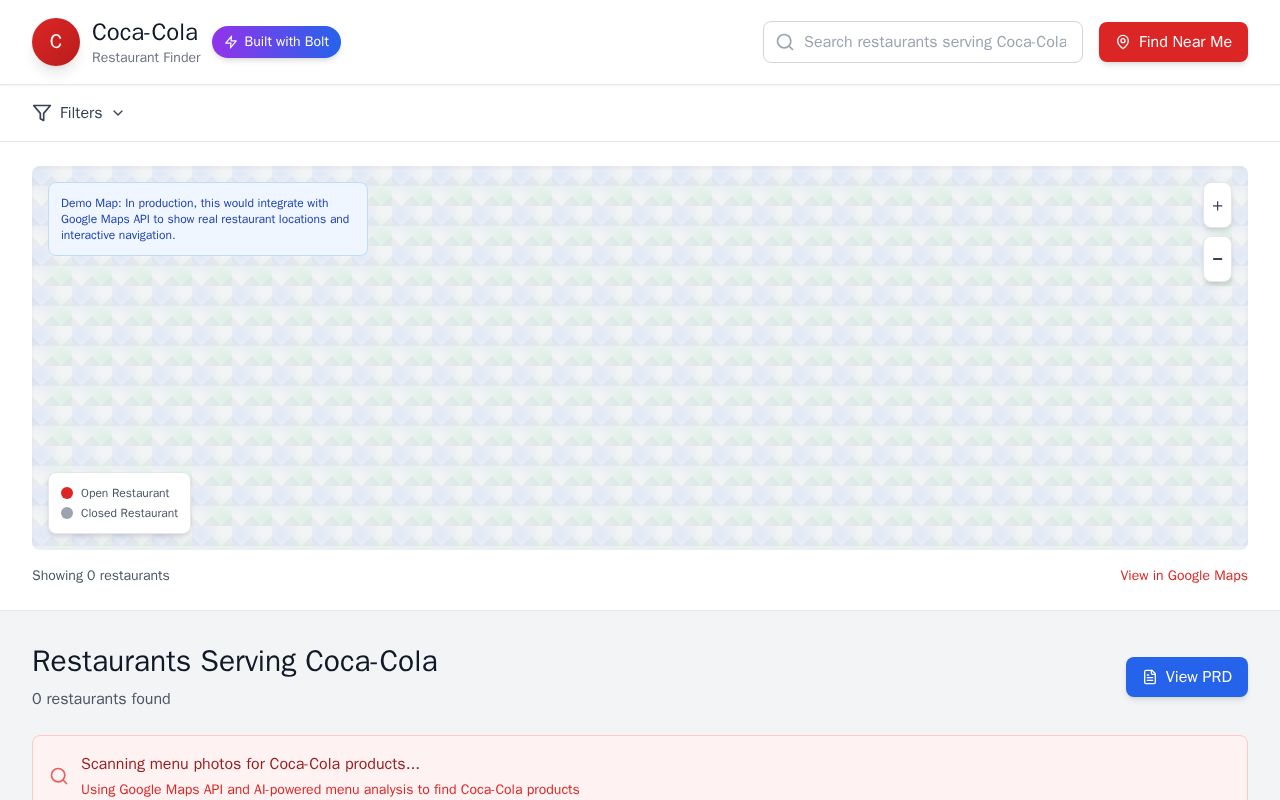Viewport: 1280px width, 800px height.
Task: Click "Closed Restaurant" legend label
Action: (129, 513)
